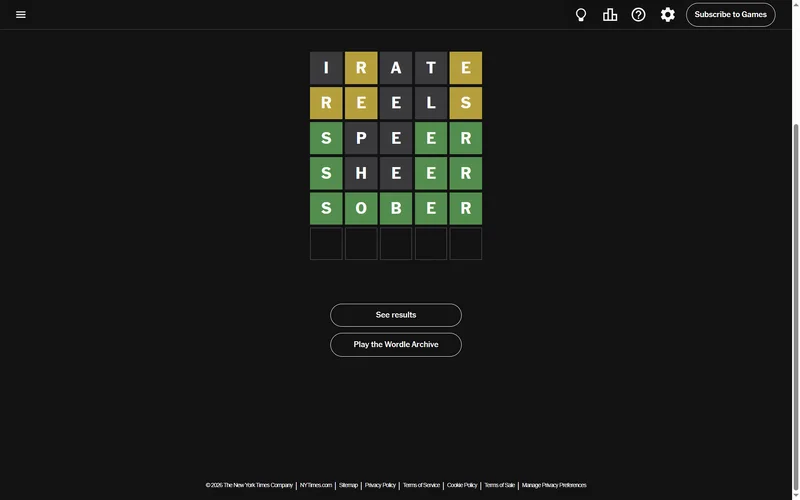
Task: Click the green S tile in SOBER
Action: (326, 209)
